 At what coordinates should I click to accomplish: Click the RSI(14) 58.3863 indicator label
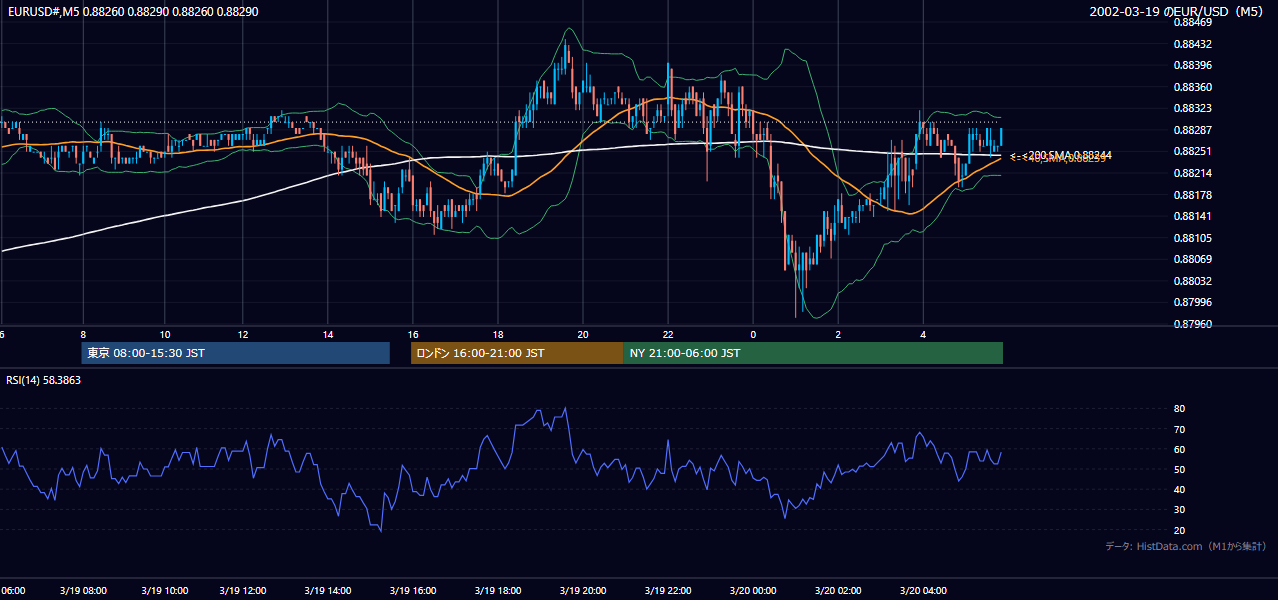[43, 380]
